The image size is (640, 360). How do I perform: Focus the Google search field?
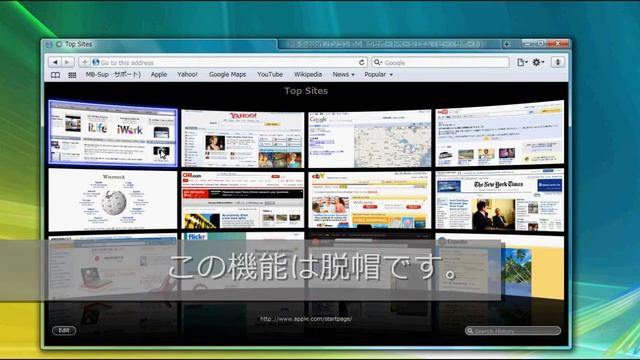click(x=440, y=62)
